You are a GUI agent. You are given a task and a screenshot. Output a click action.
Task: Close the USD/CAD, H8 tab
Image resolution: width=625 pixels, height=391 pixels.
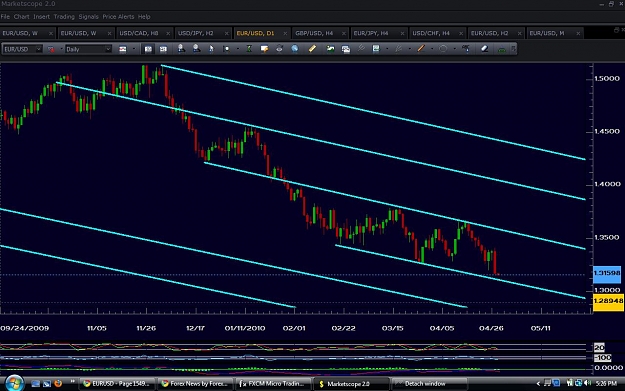tap(168, 33)
